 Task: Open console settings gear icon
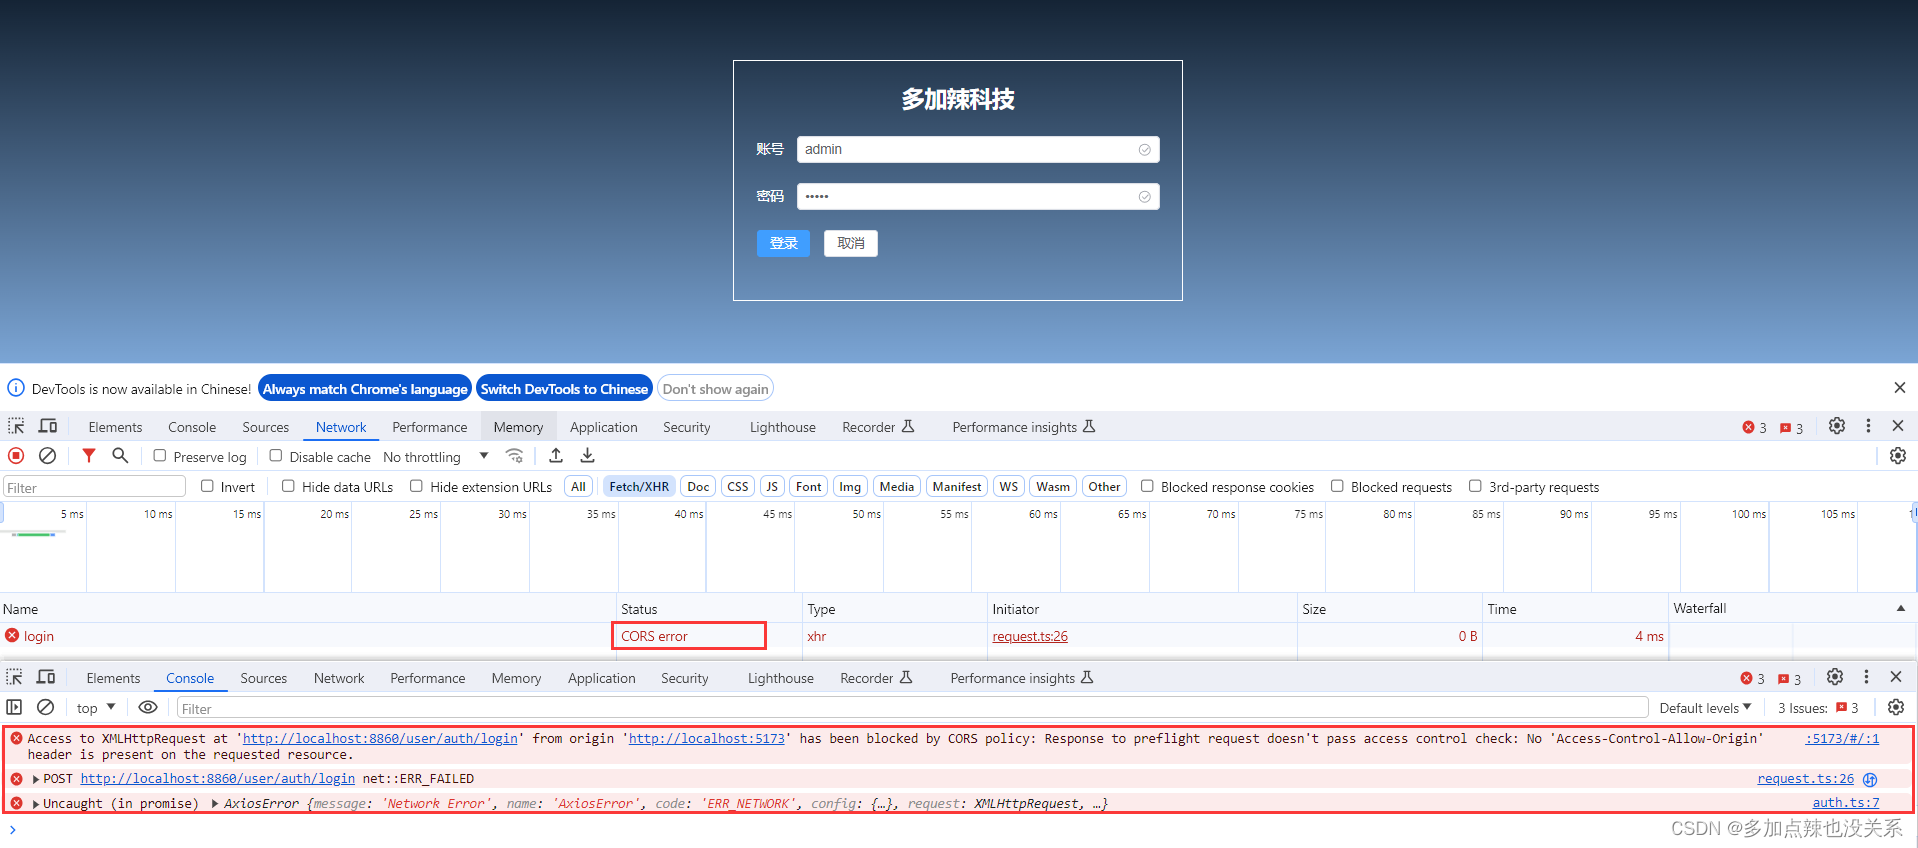1896,707
